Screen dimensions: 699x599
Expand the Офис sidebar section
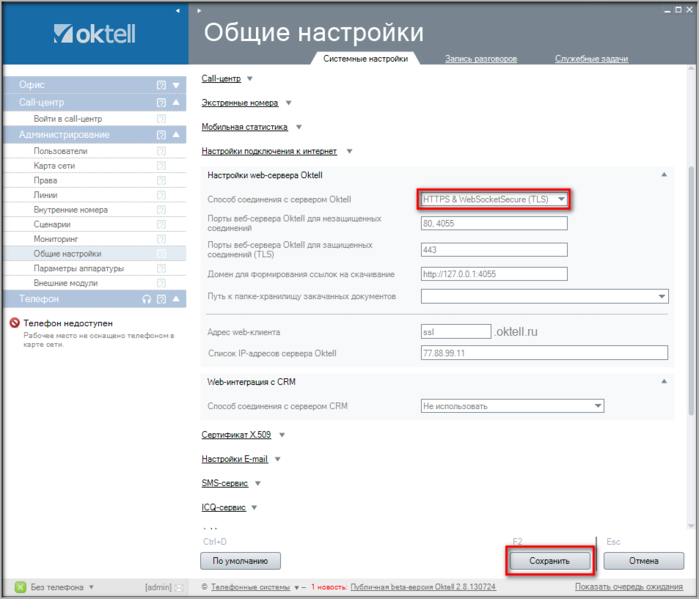point(176,85)
